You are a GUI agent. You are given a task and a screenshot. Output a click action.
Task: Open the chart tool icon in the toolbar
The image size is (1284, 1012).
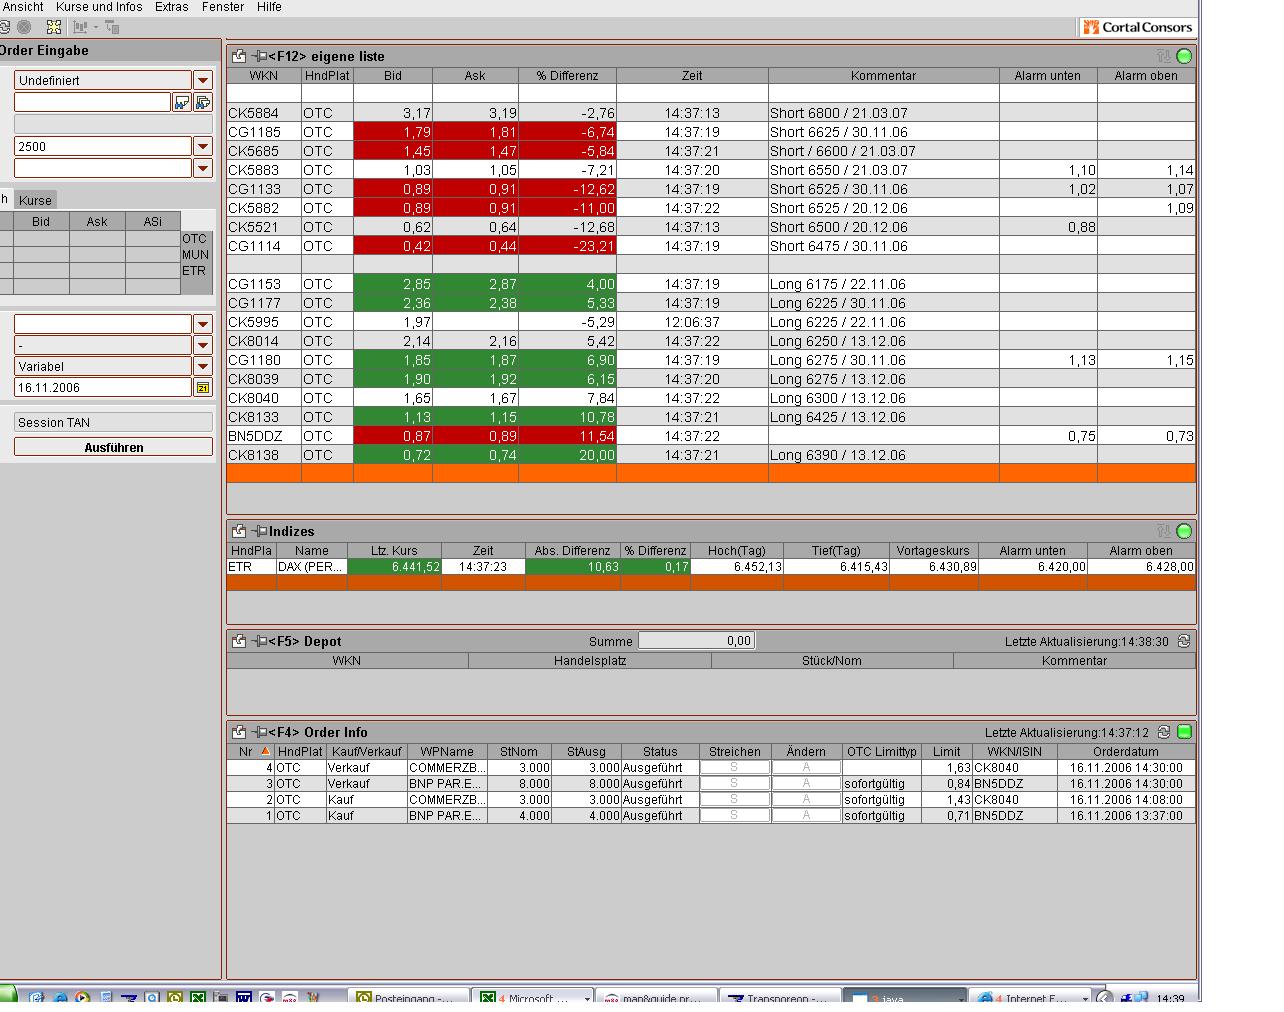click(x=80, y=27)
